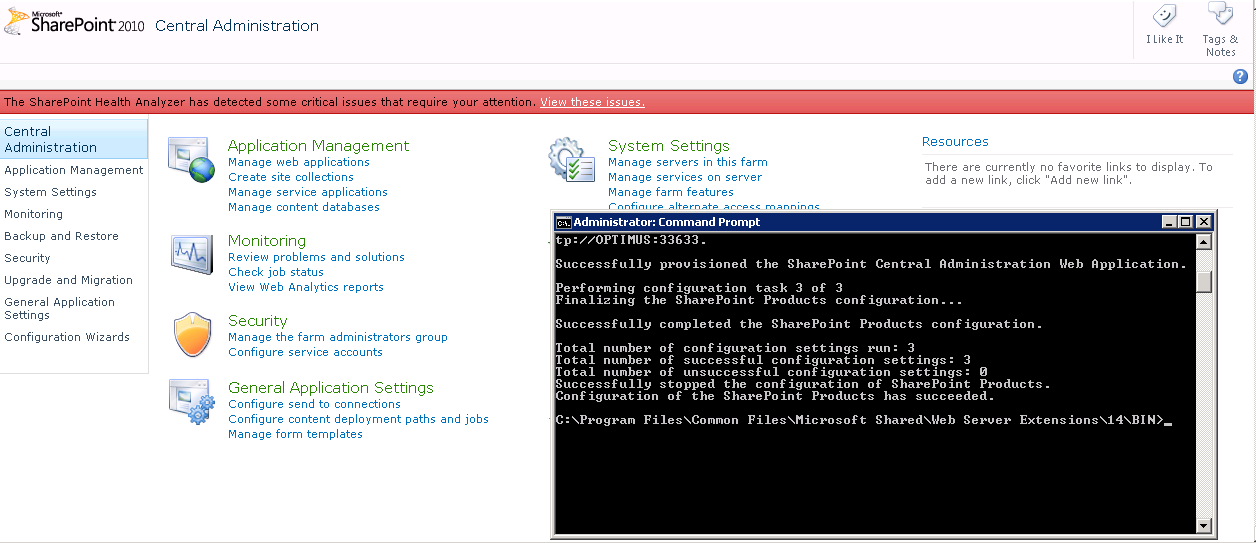Select General Application Settings in left navigation
1256x543 pixels.
click(59, 308)
